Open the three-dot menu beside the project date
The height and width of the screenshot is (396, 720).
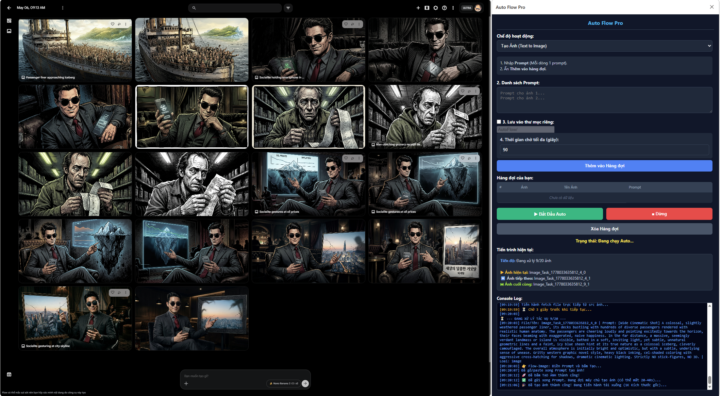(x=62, y=8)
